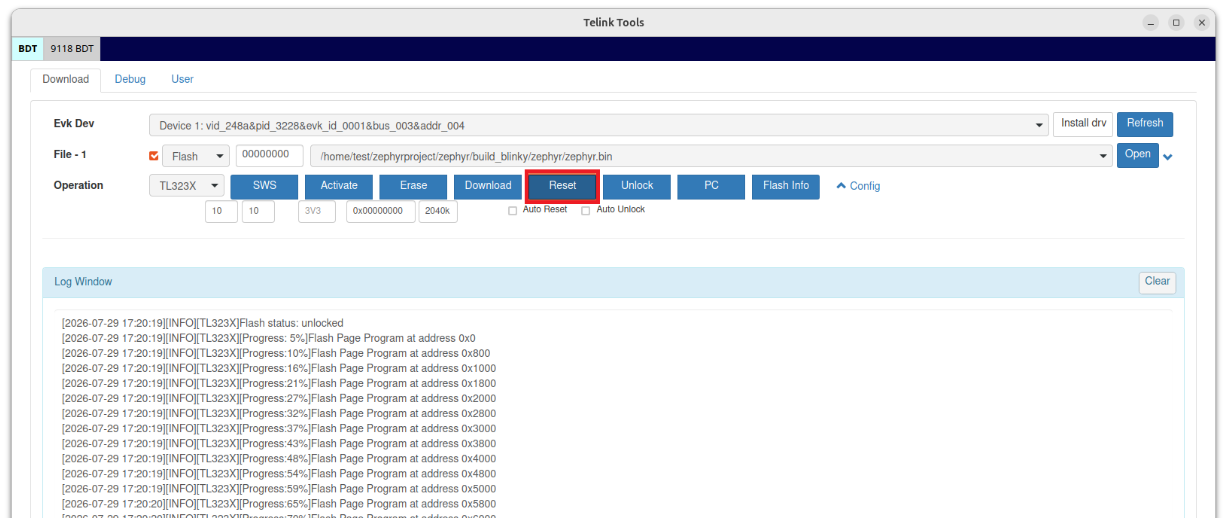1226x518 pixels.
Task: Select the 'Flash status: unlocked' log line
Action: click(203, 323)
